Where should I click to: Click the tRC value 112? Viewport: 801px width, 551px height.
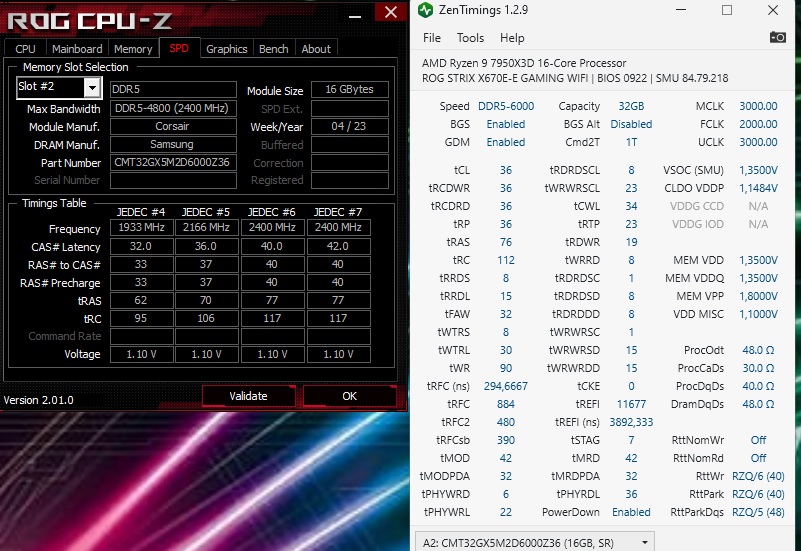[506, 260]
